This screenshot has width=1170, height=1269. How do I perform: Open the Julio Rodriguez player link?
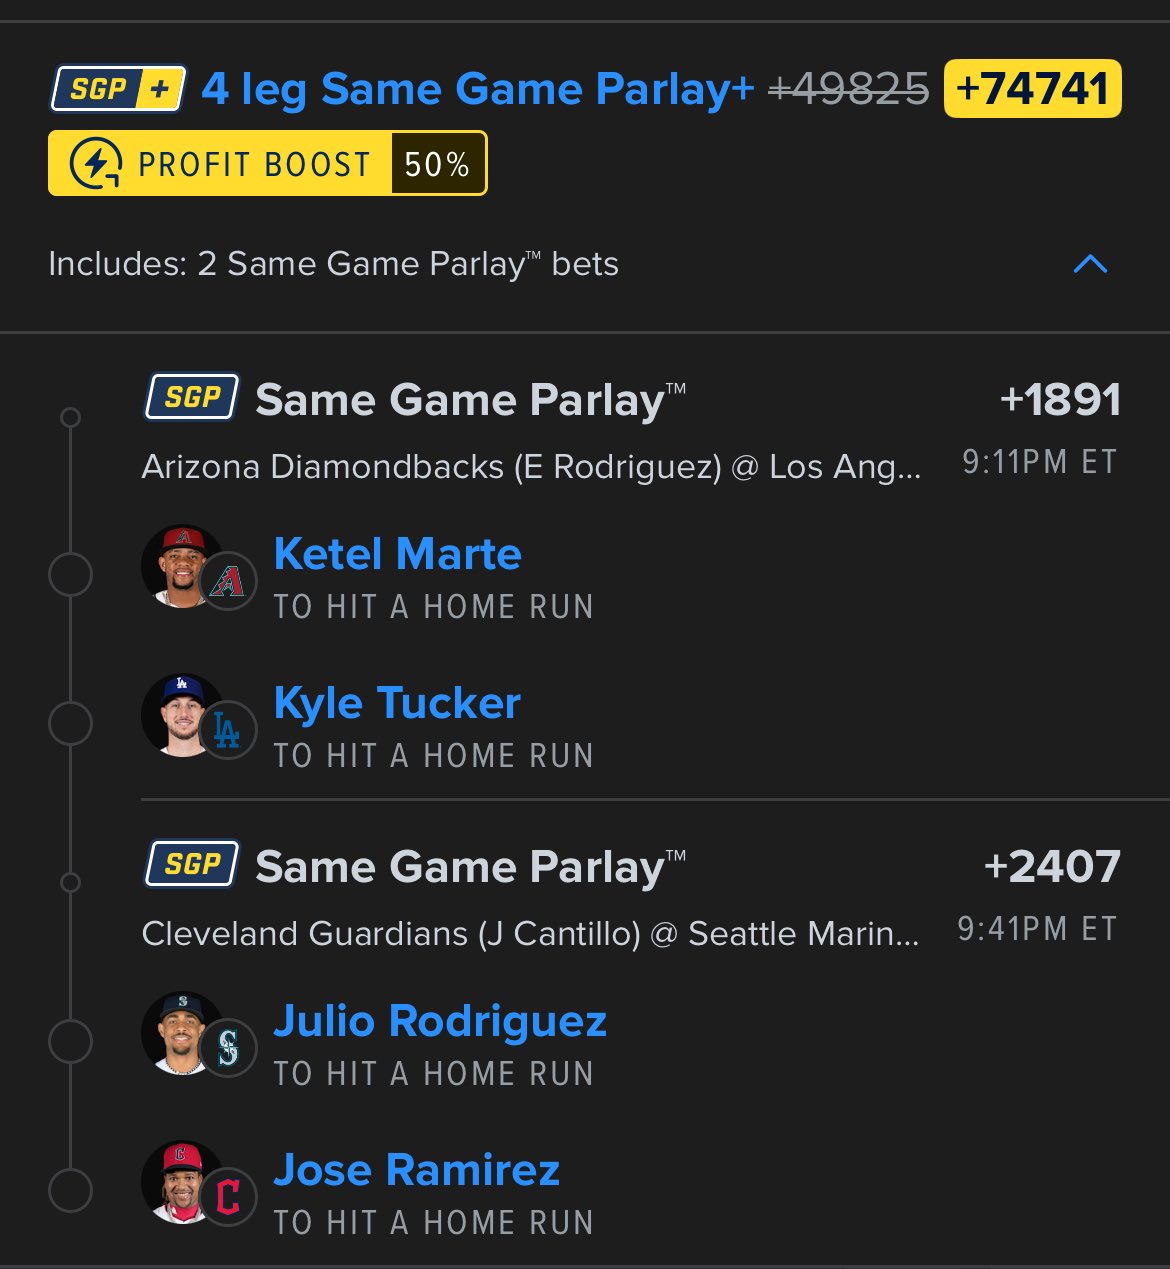click(x=440, y=1021)
